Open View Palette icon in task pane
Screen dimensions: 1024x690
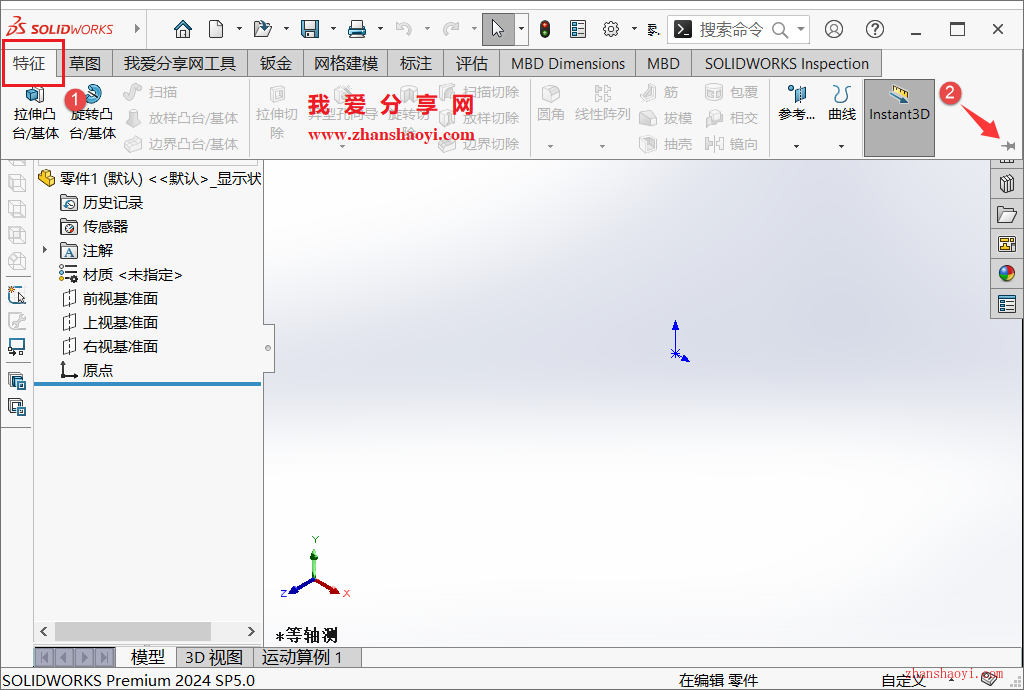click(x=1007, y=244)
